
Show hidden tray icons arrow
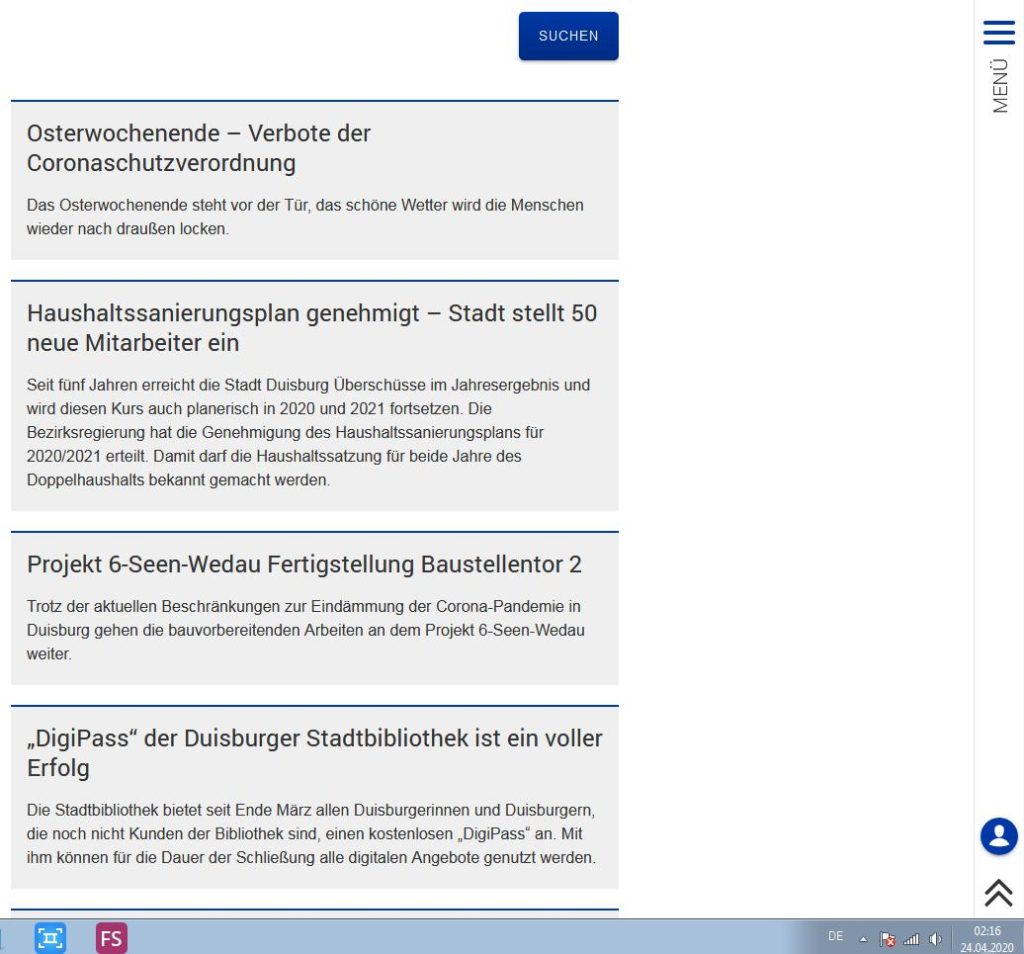[863, 940]
